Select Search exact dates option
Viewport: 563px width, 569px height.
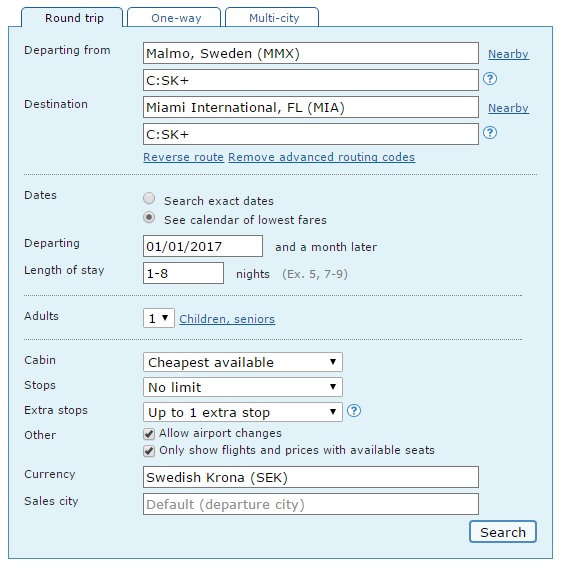[x=149, y=198]
